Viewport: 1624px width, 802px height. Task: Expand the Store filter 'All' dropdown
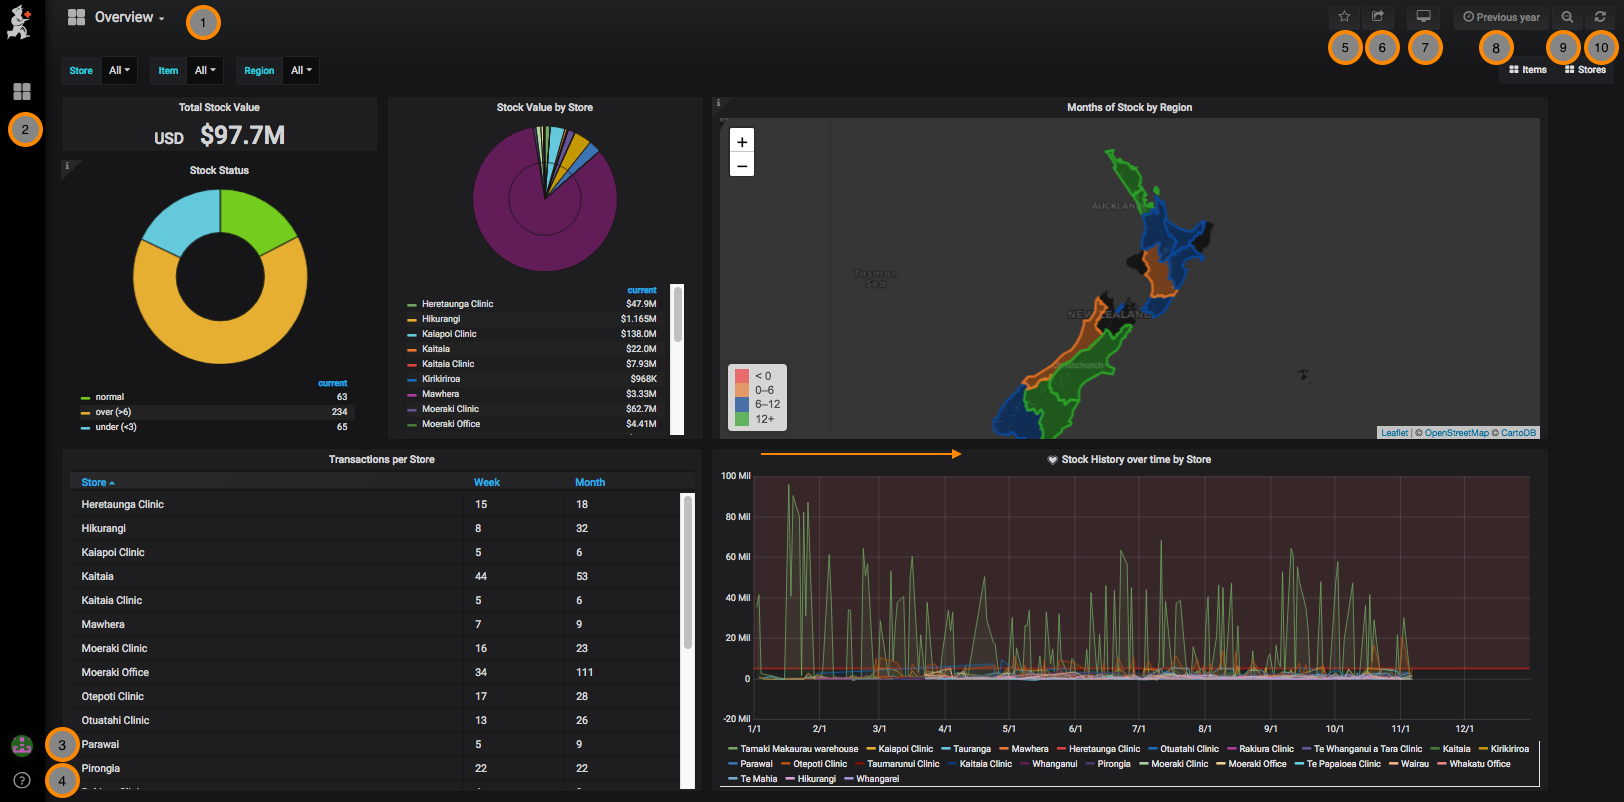click(x=119, y=71)
